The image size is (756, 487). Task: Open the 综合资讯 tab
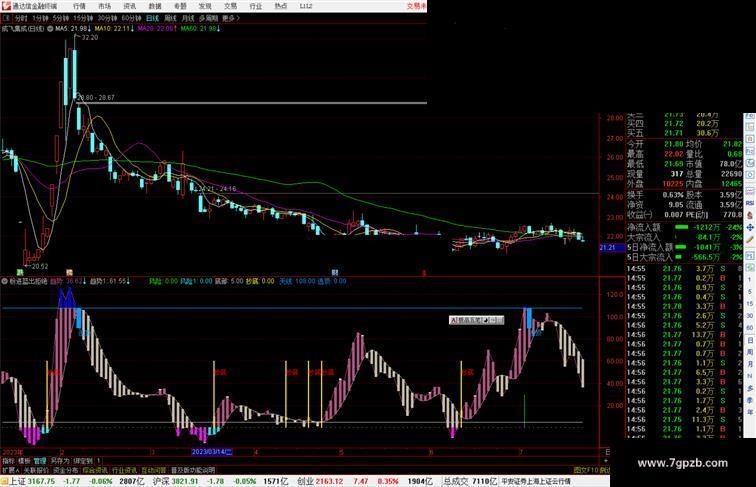95,470
